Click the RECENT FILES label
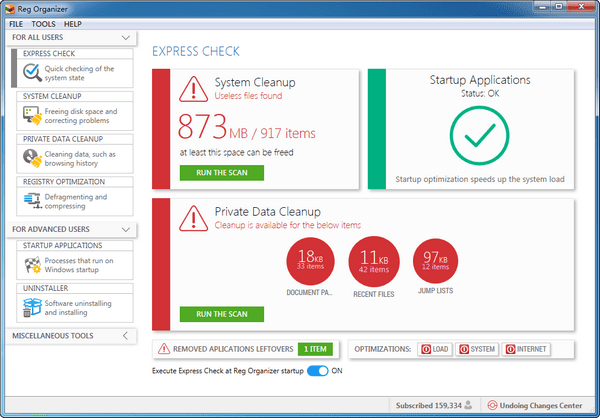The width and height of the screenshot is (600, 418). point(374,294)
